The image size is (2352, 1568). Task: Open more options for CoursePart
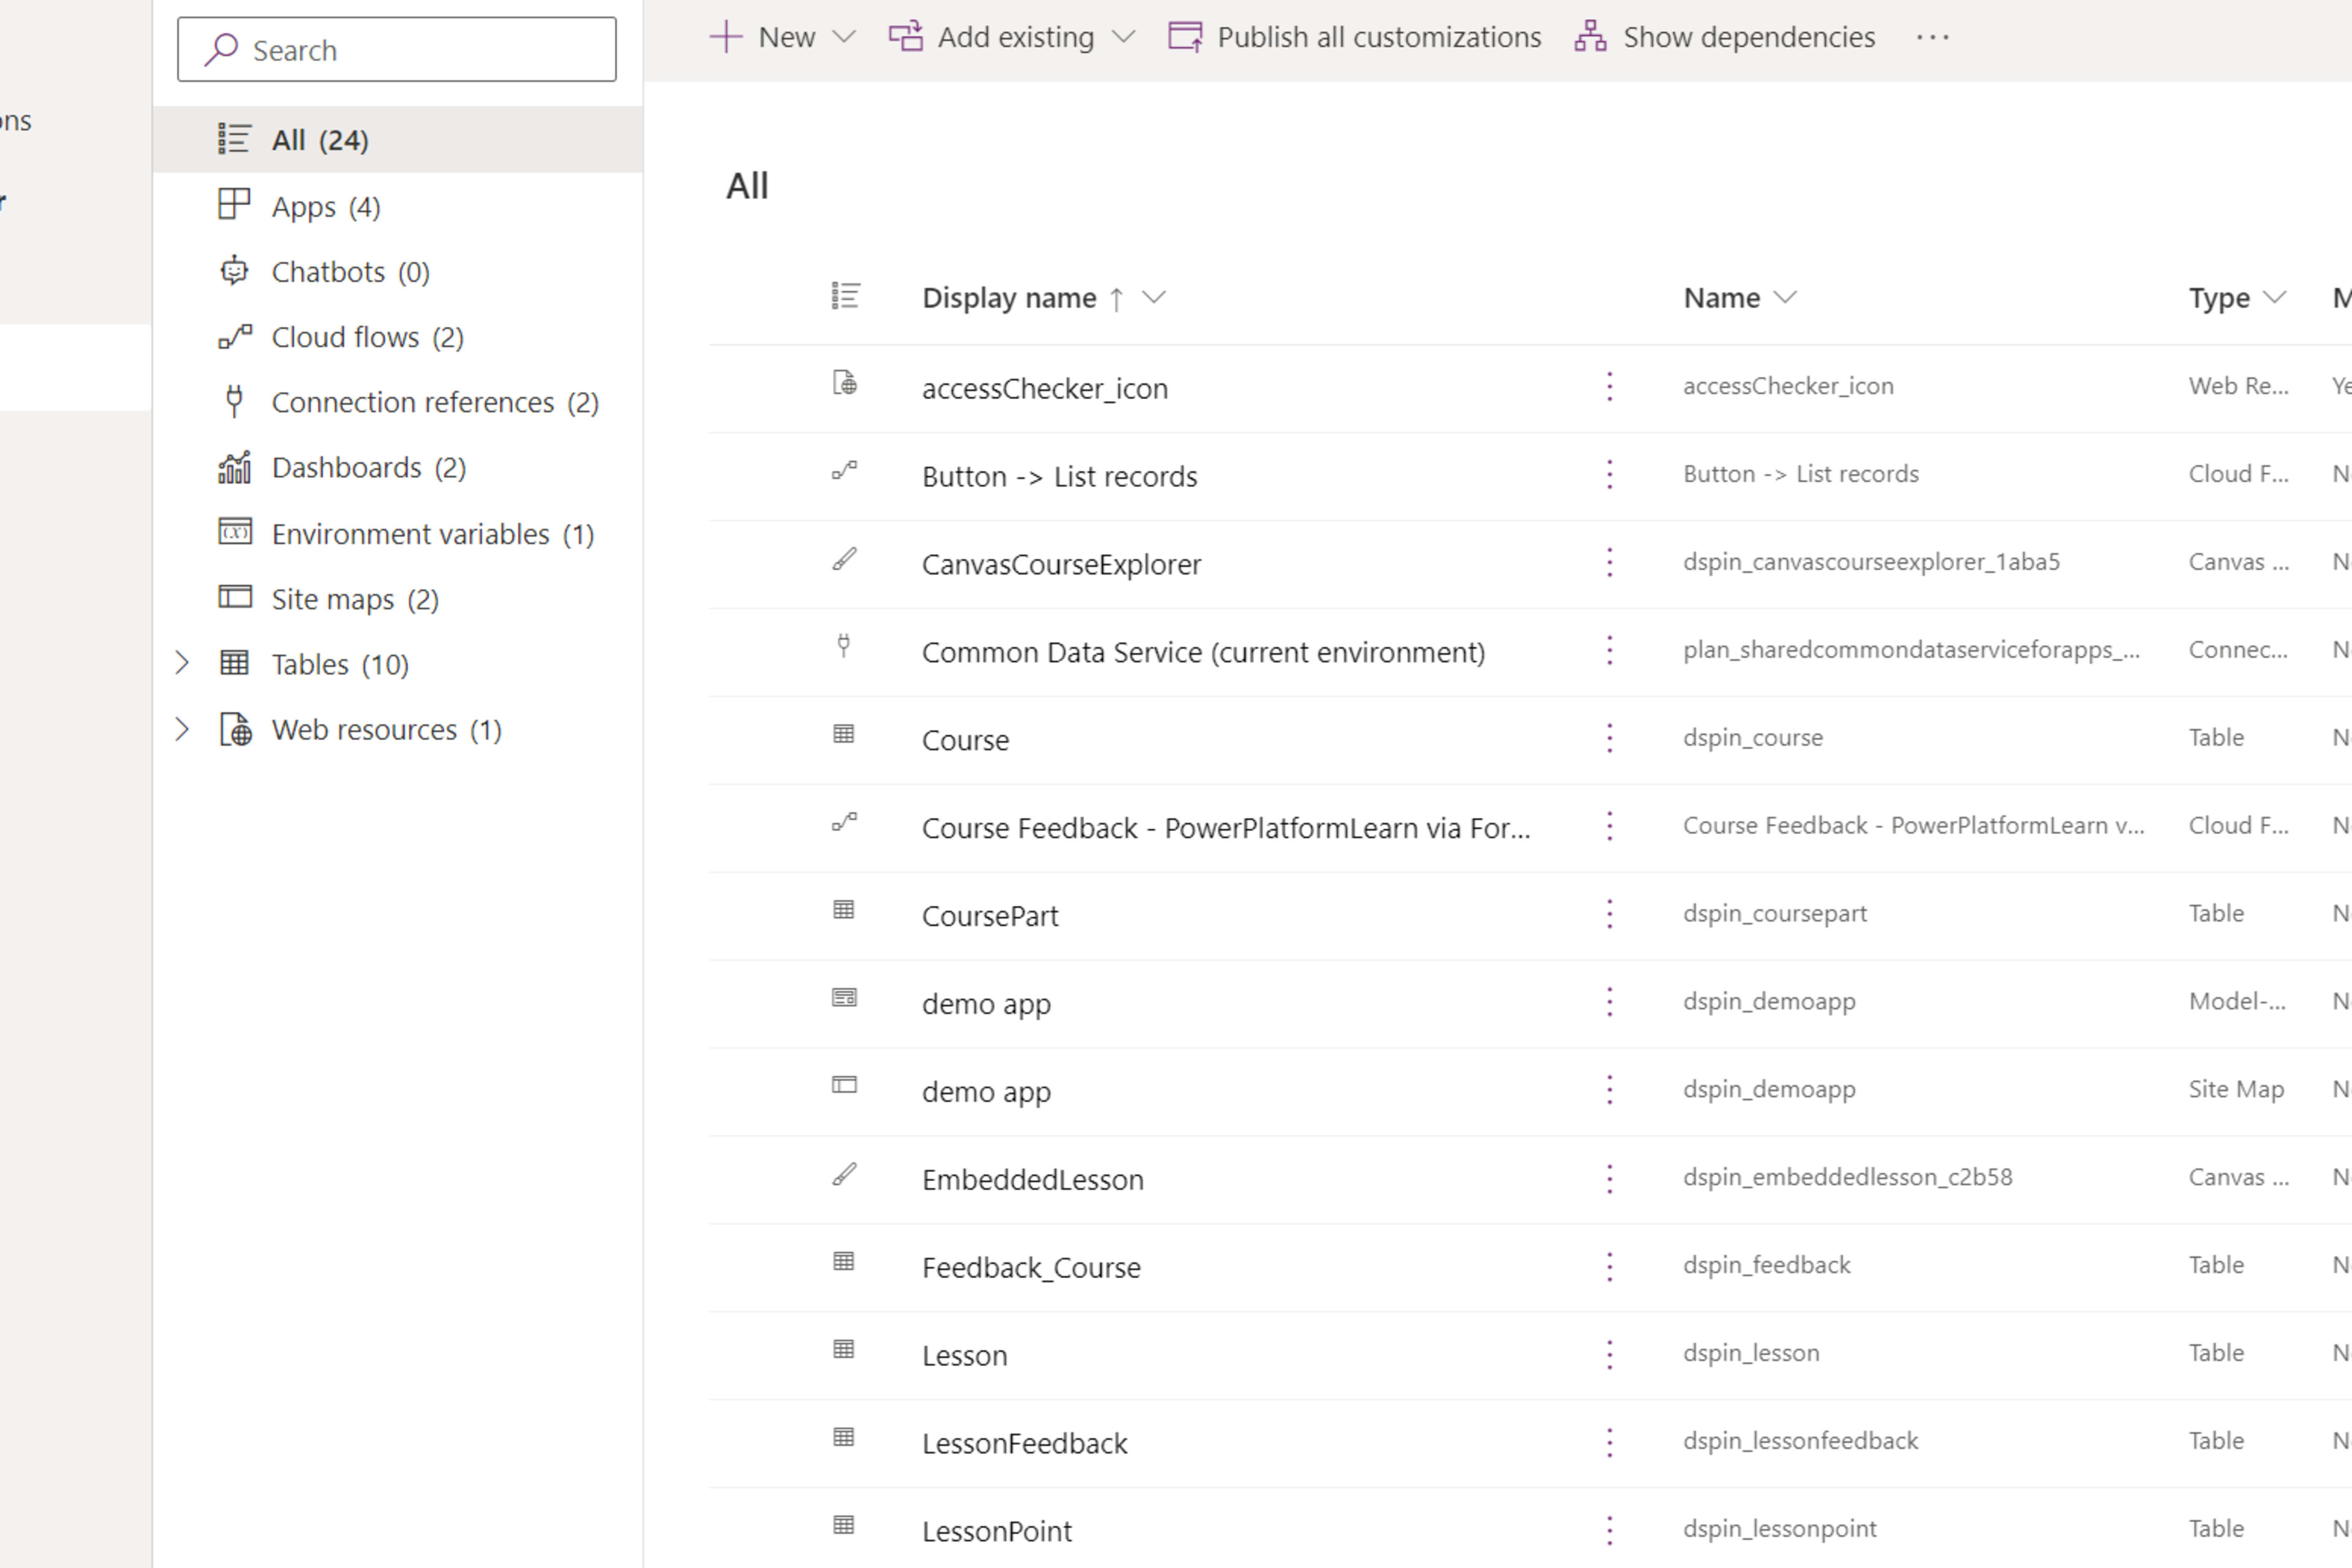[1610, 914]
